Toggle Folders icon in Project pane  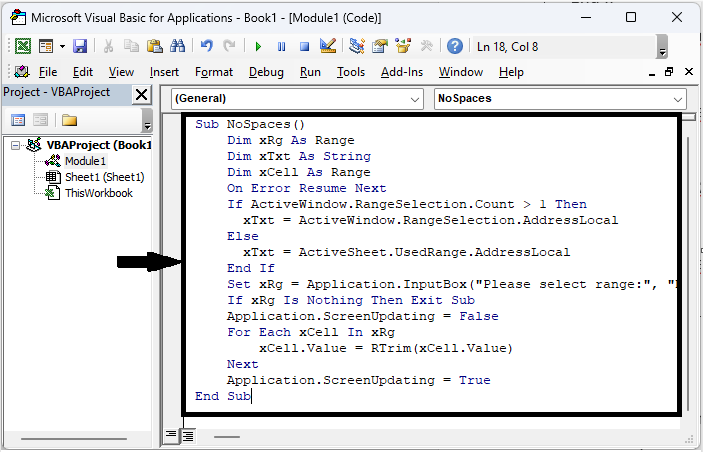[69, 120]
